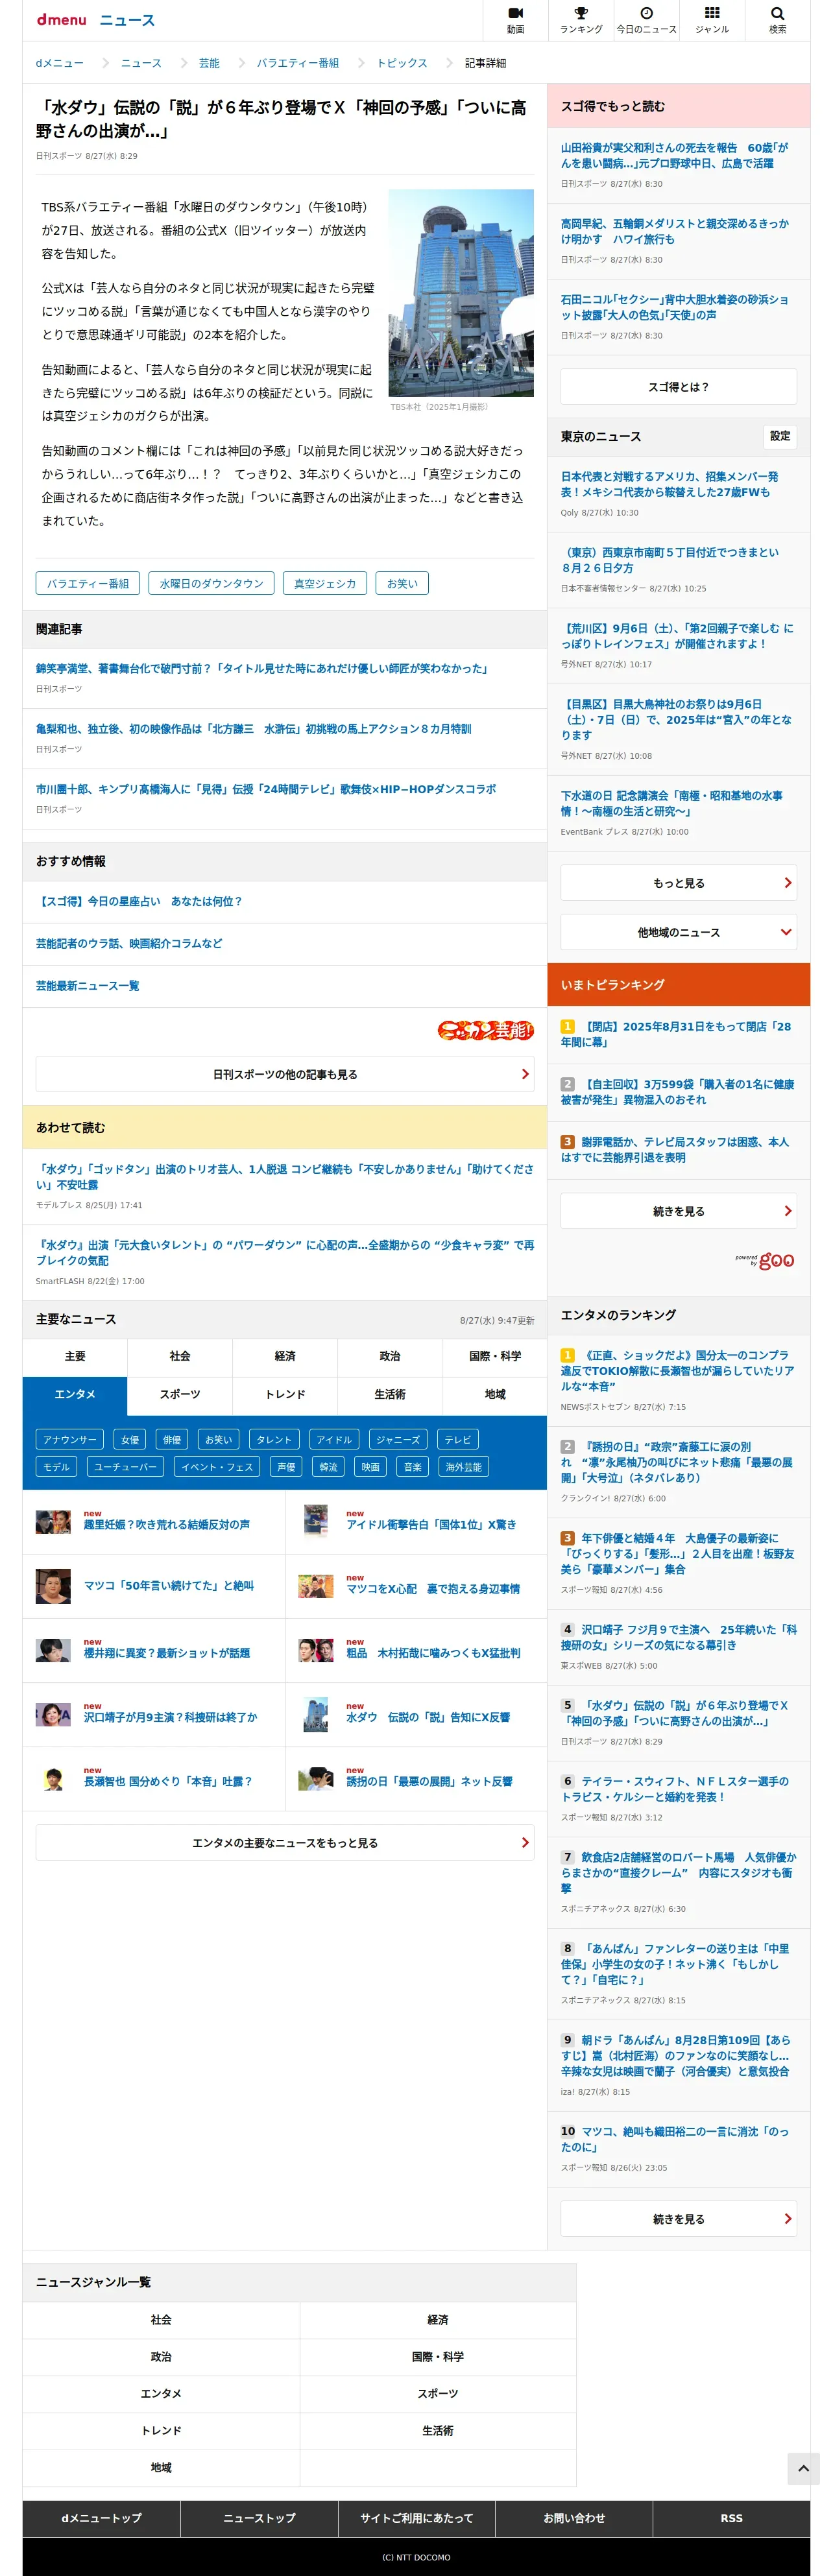The width and height of the screenshot is (833, 2576).
Task: Click the ニッカン芸能 banner logo
Action: point(485,1030)
